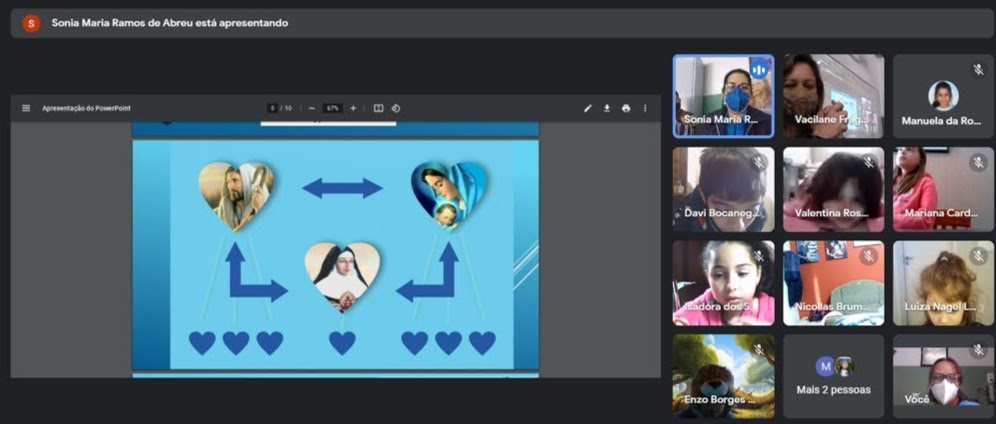
Task: Select the pen annotation tool
Action: (x=588, y=108)
